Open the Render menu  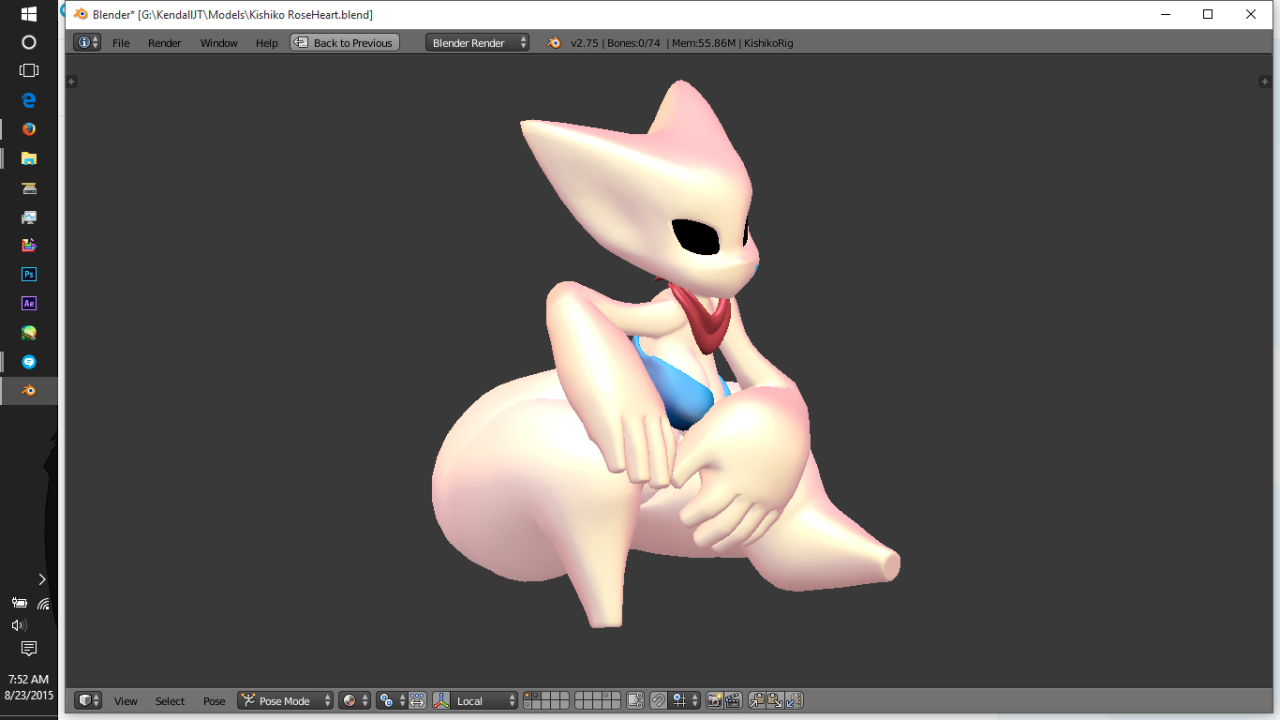165,43
